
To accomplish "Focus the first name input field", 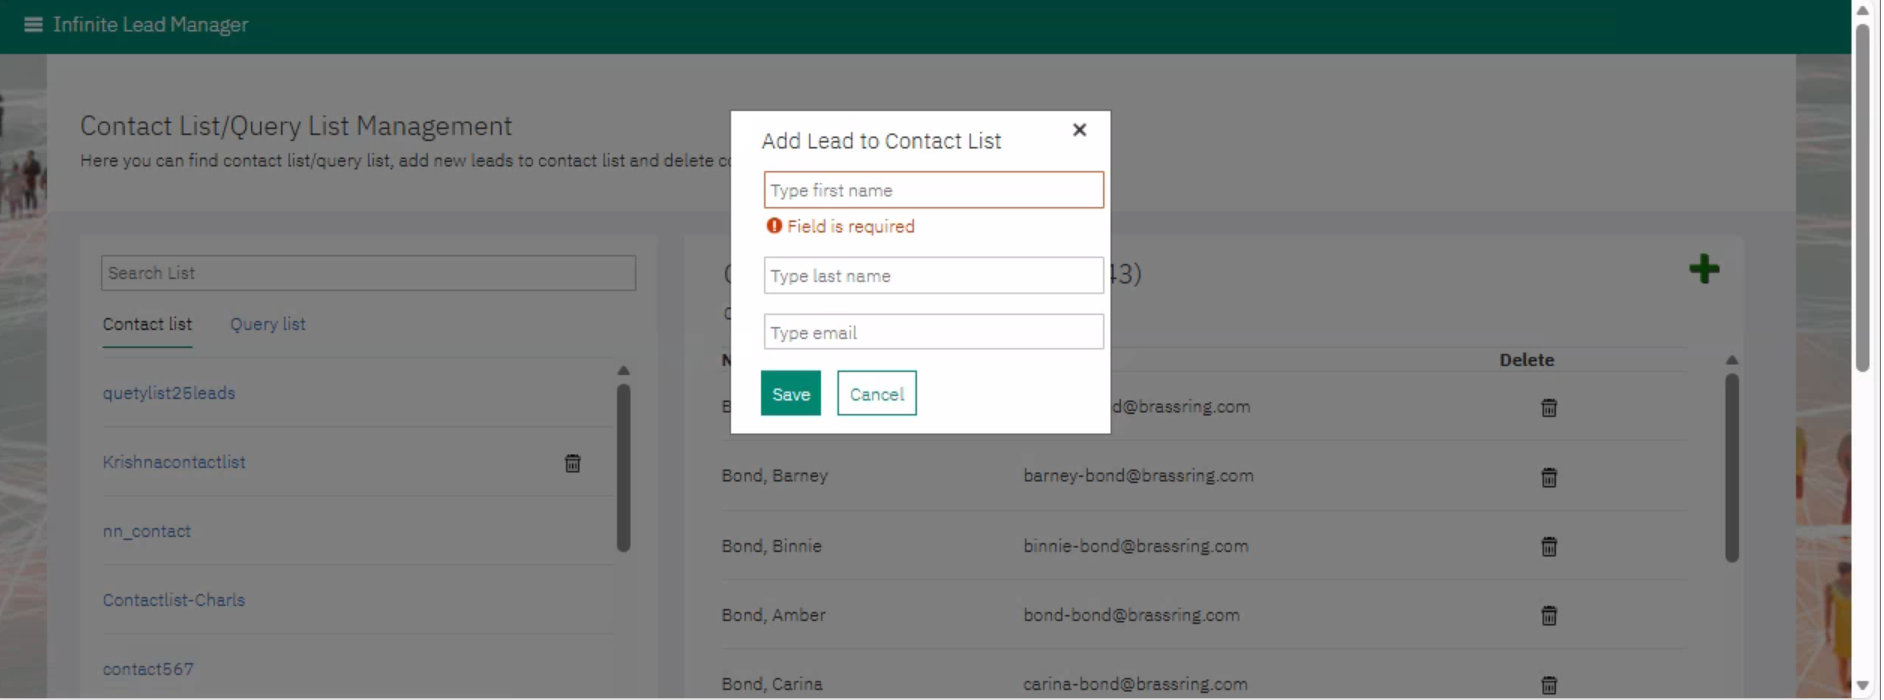I will 933,190.
